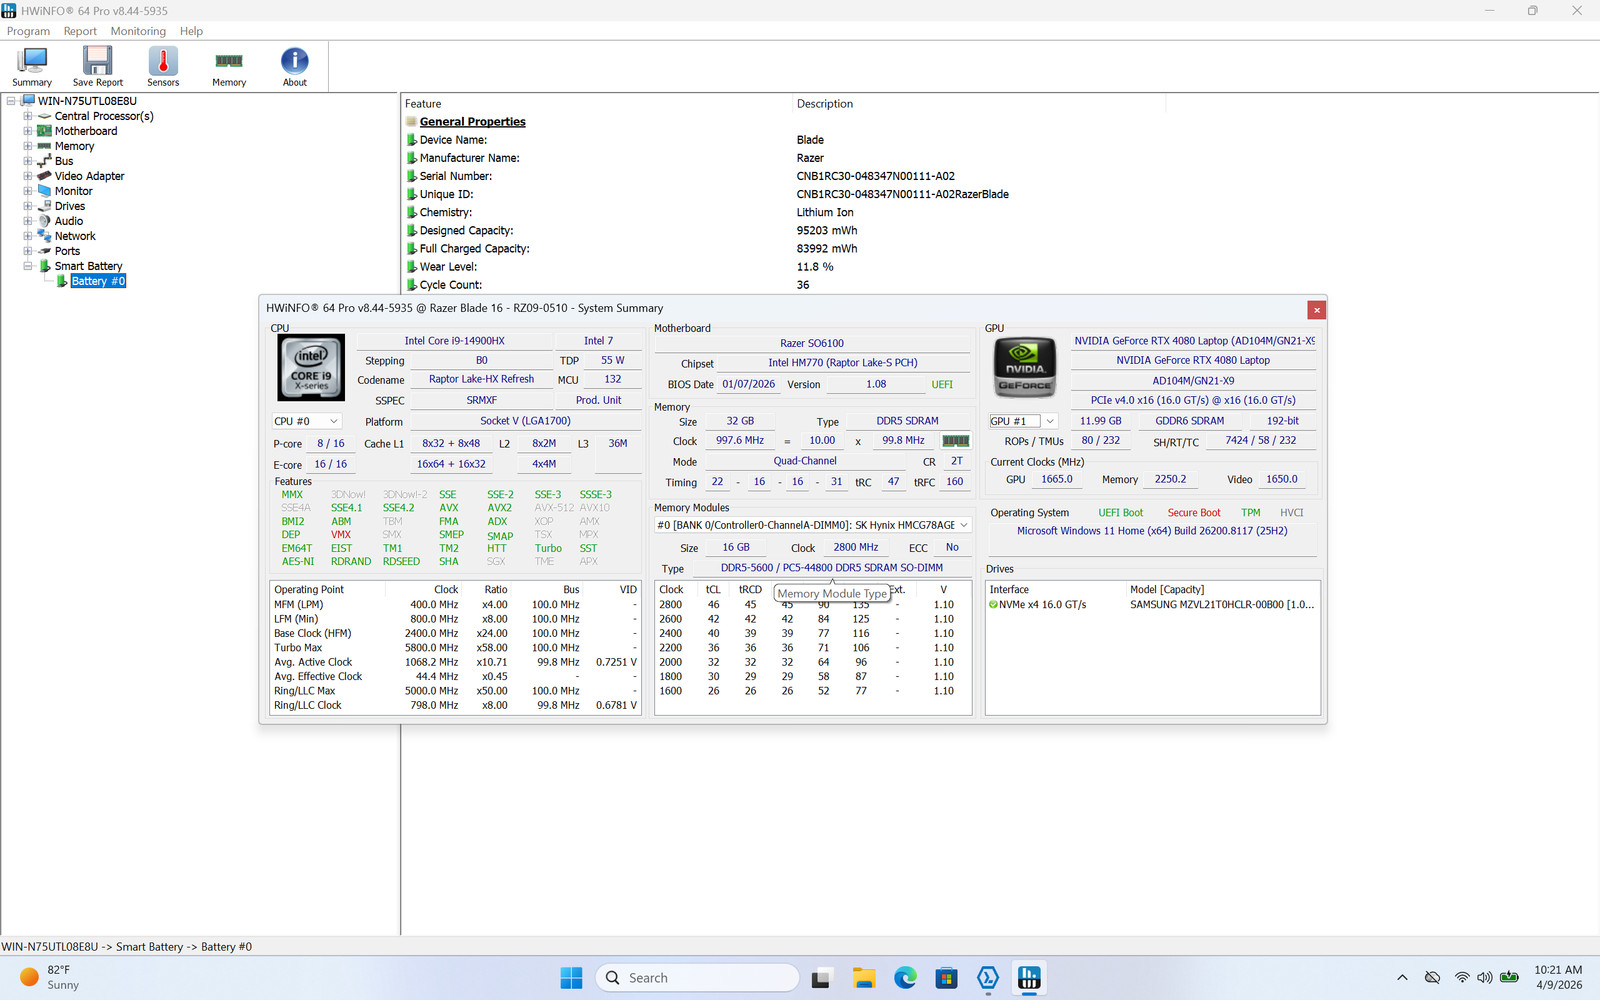The width and height of the screenshot is (1600, 1000).
Task: Click the Secure Boot indicator
Action: 1194,513
